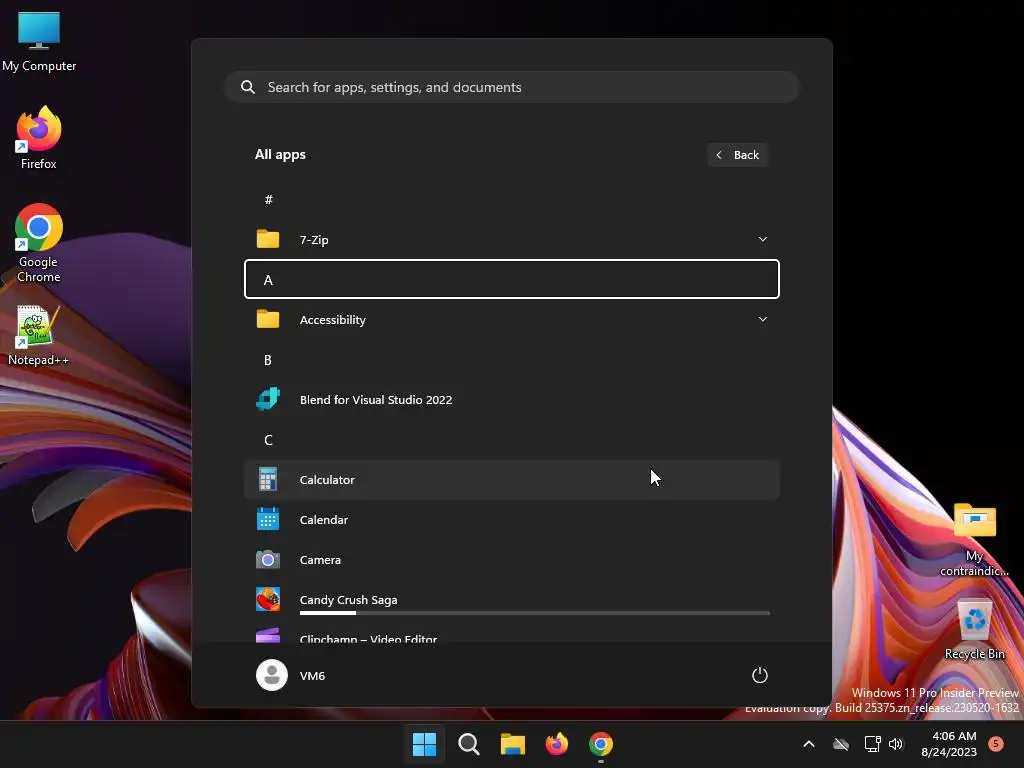Viewport: 1024px width, 768px height.
Task: Click the Start menu search field
Action: point(512,87)
